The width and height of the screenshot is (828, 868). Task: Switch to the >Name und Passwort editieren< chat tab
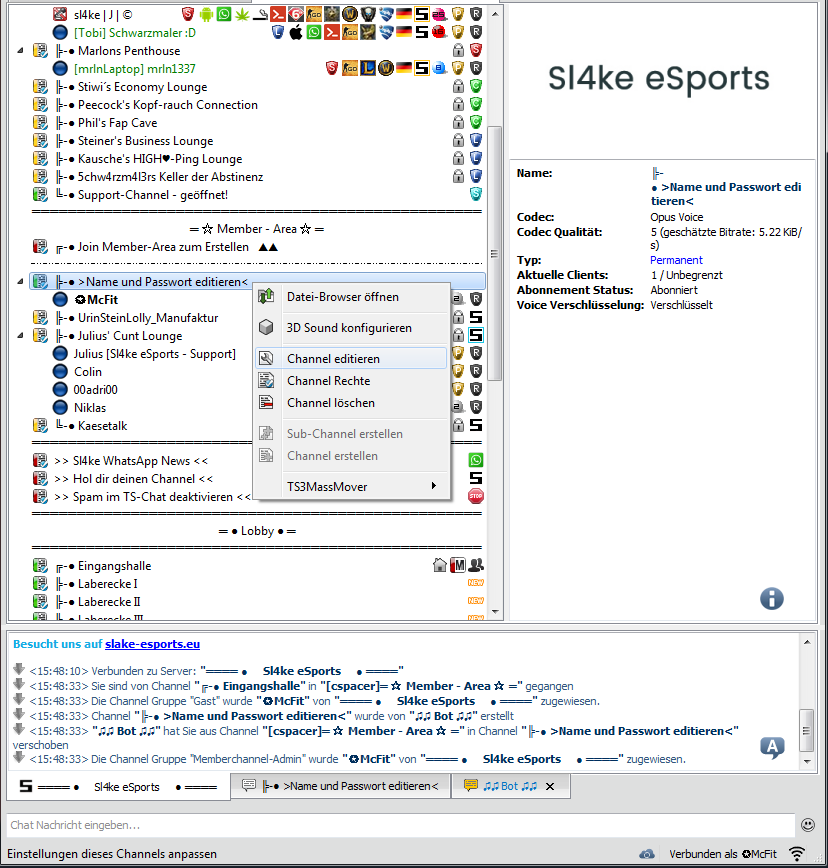tap(341, 786)
